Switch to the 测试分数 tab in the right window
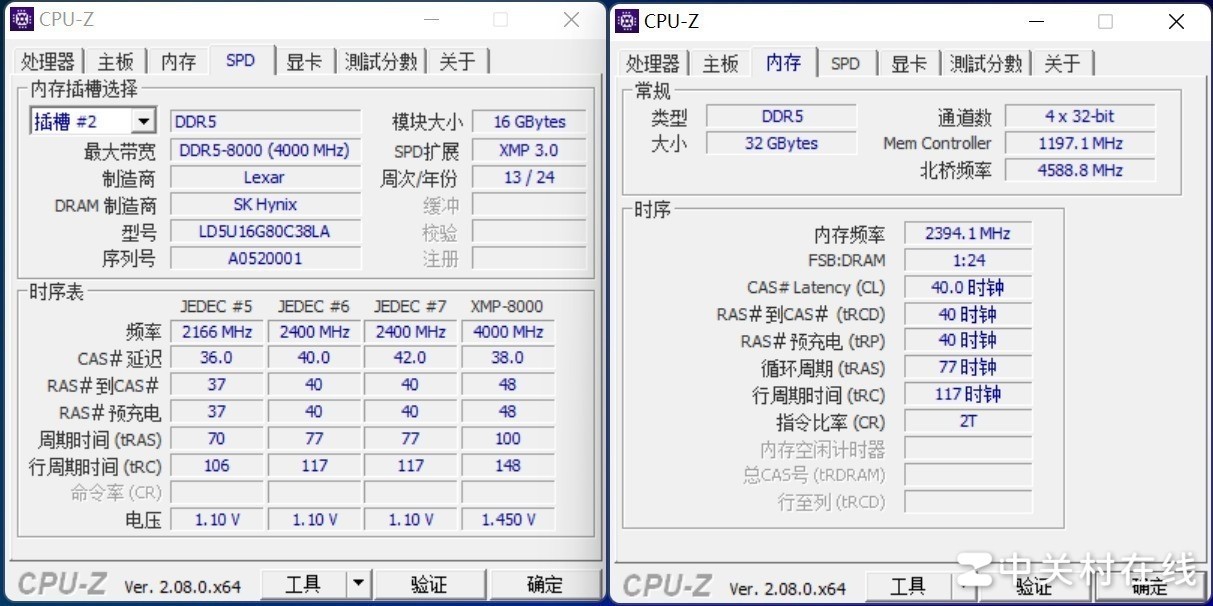The image size is (1213, 606). coord(986,64)
